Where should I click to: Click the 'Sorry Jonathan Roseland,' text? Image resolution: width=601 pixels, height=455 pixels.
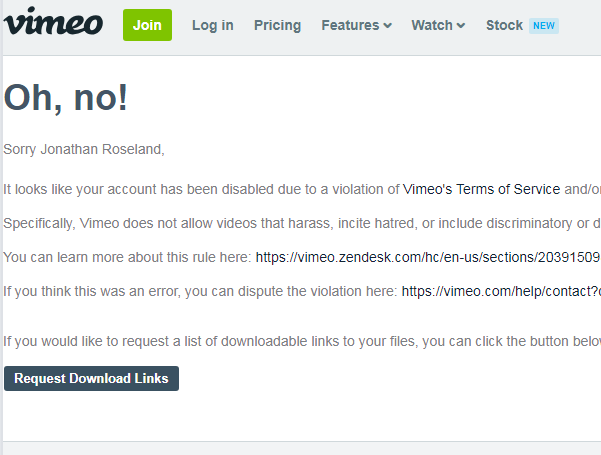point(84,149)
